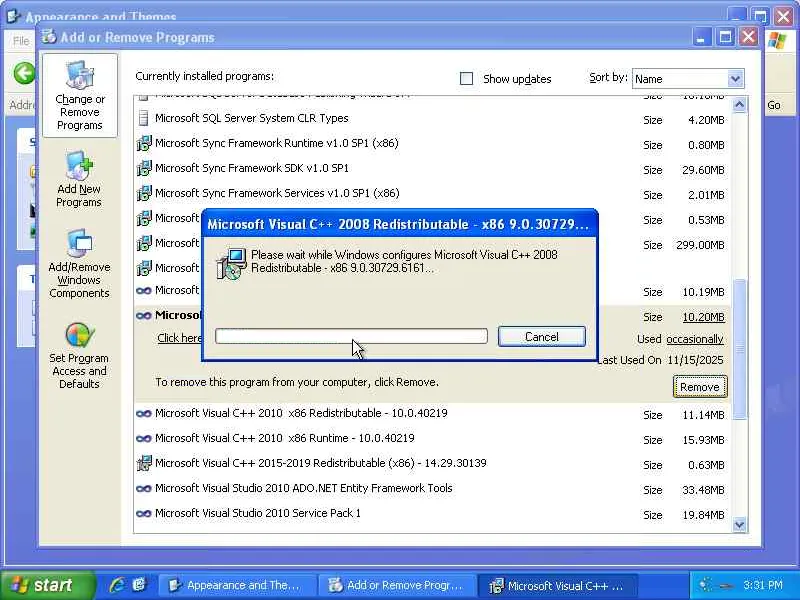
Task: Click the underlined 10.20MB size value
Action: (703, 317)
